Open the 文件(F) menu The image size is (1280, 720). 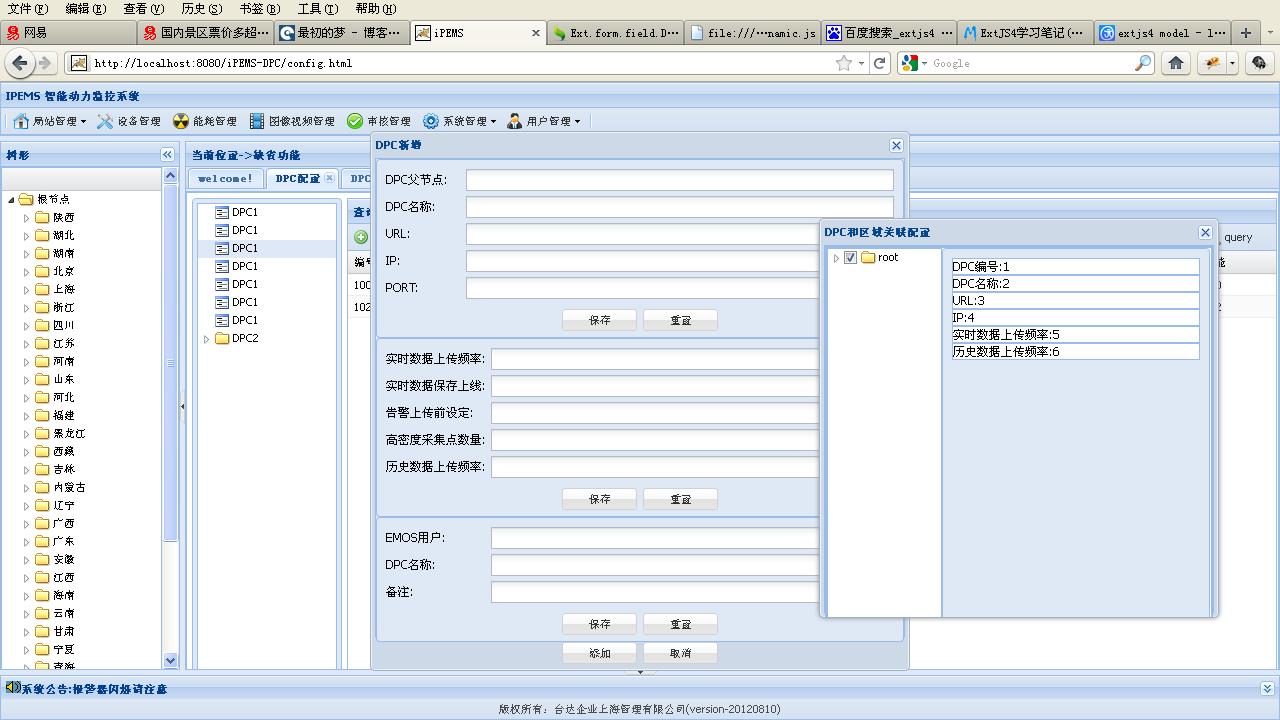(x=27, y=8)
